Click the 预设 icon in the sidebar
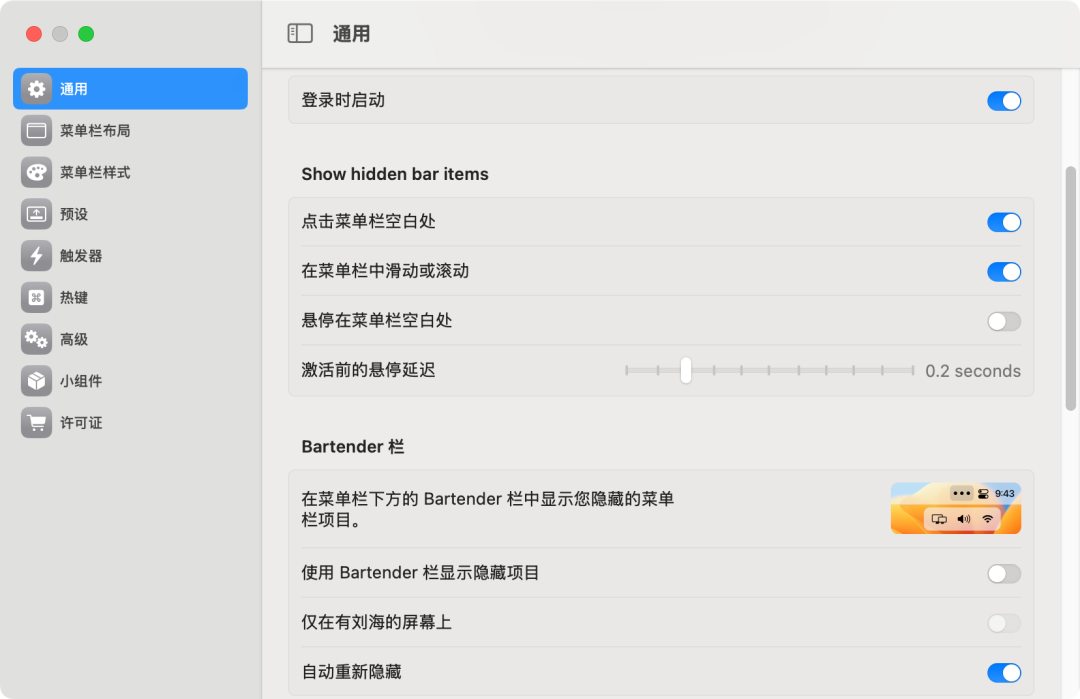1080x699 pixels. pyautogui.click(x=37, y=214)
